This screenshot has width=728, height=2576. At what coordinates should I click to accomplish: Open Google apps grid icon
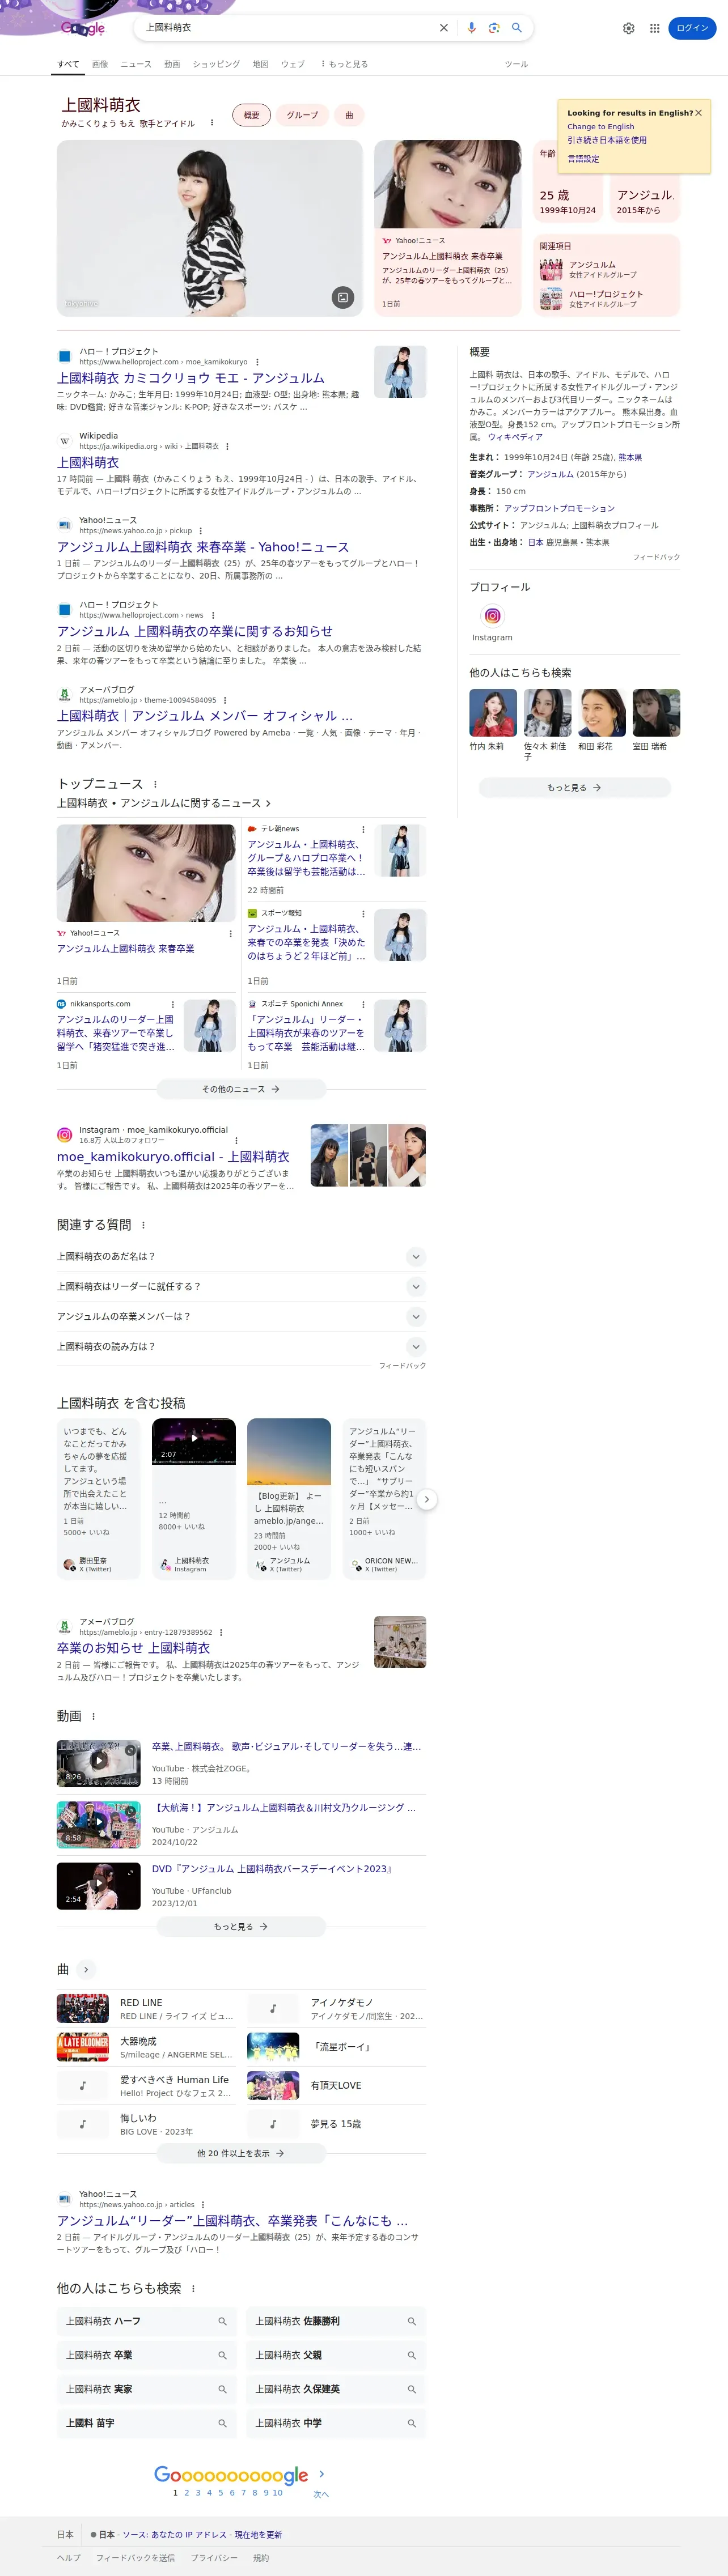pyautogui.click(x=655, y=28)
